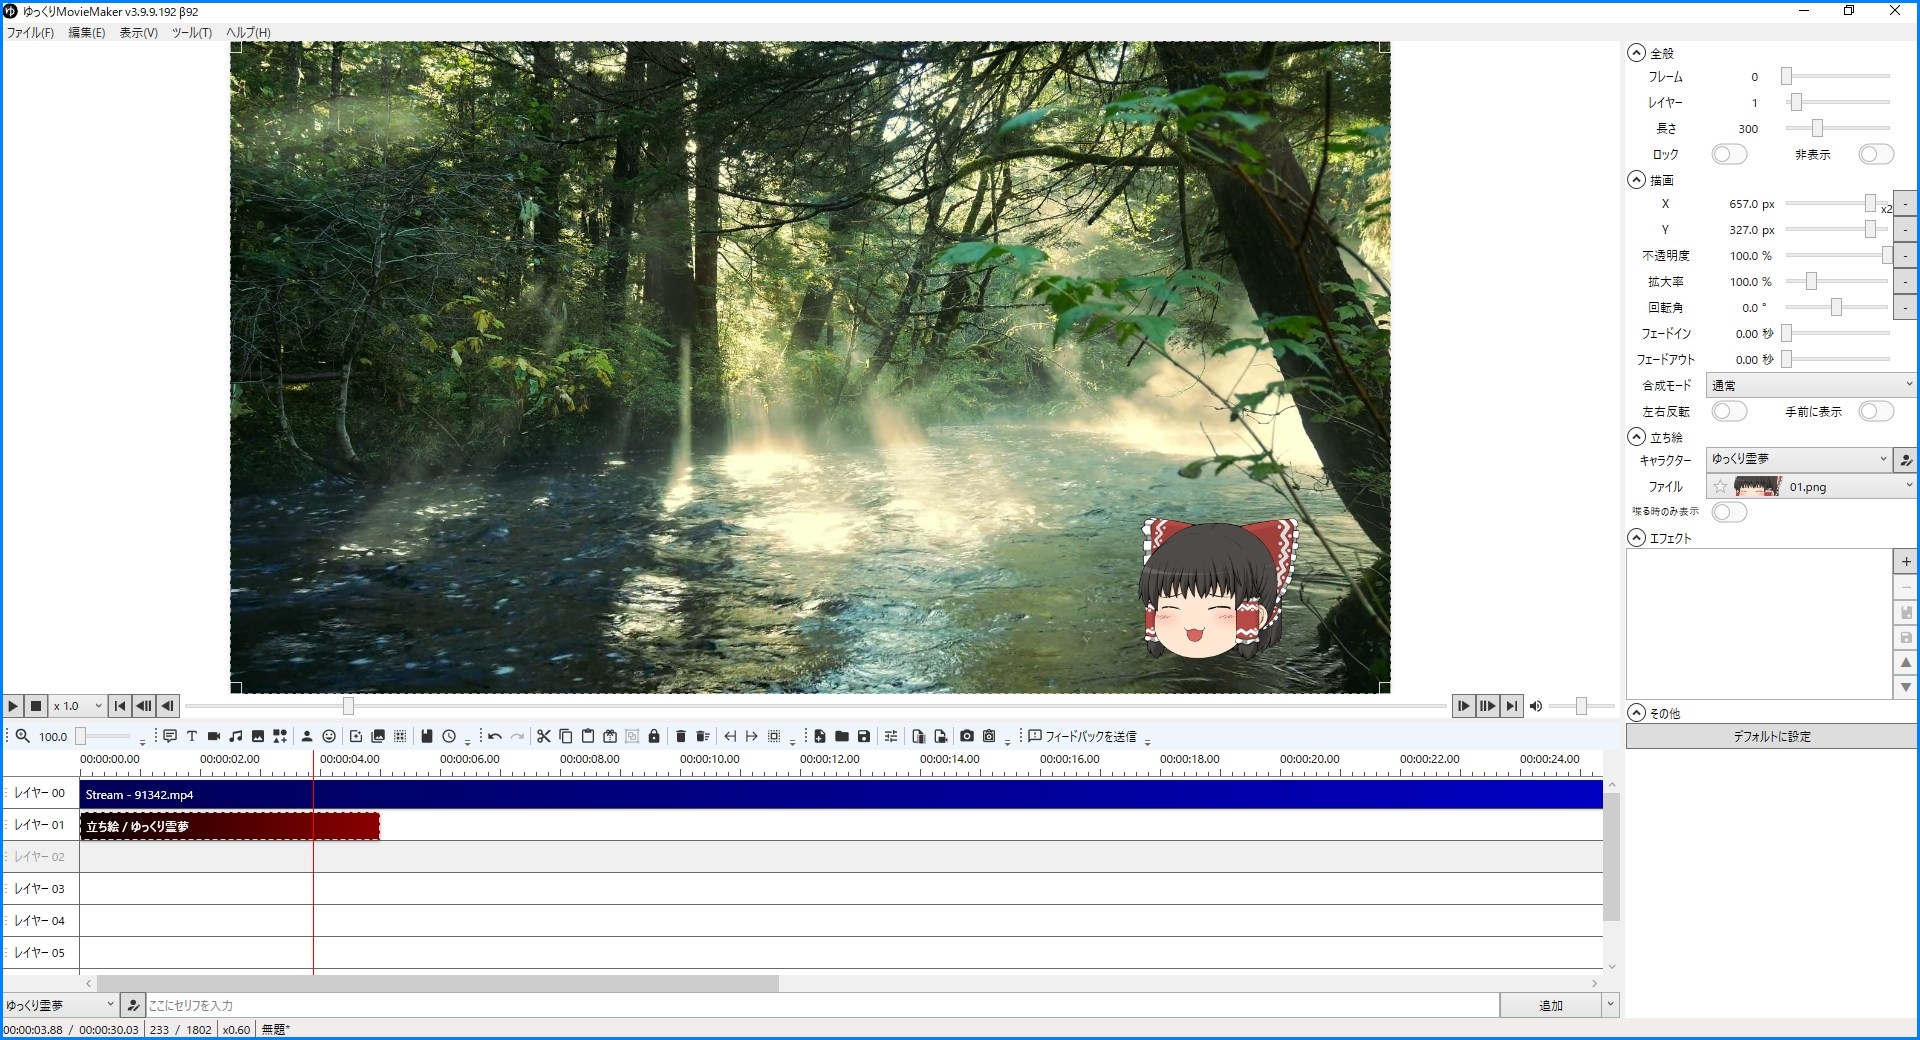This screenshot has width=1920, height=1040.
Task: Open the 表示(V) menu
Action: coord(139,33)
